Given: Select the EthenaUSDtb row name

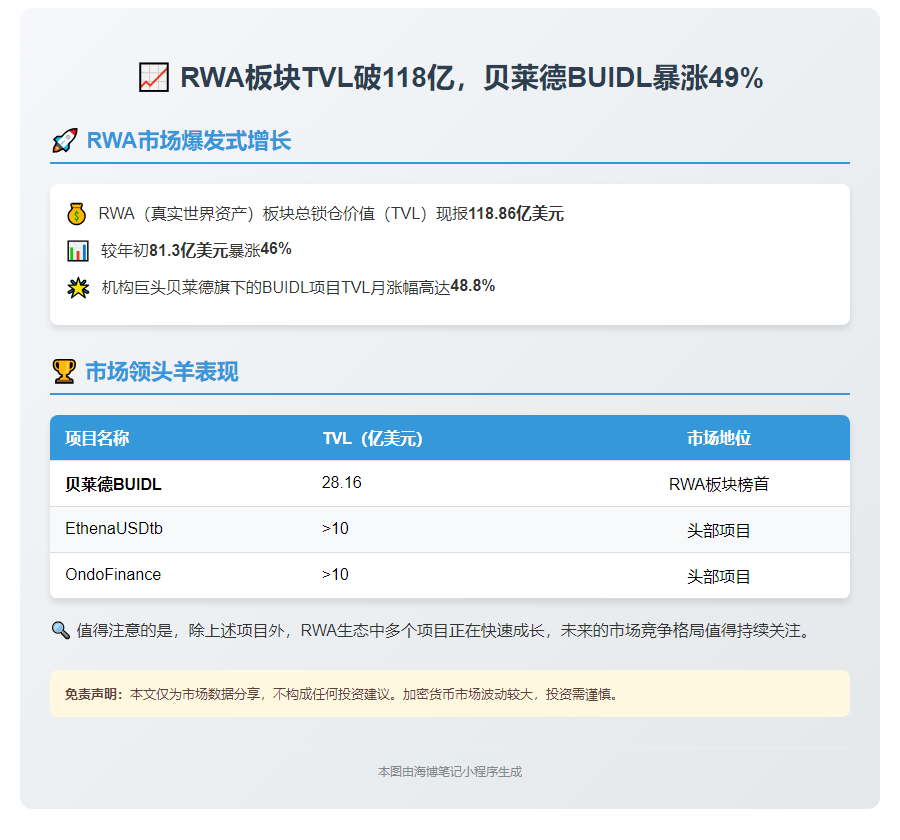Looking at the screenshot, I should [x=114, y=528].
